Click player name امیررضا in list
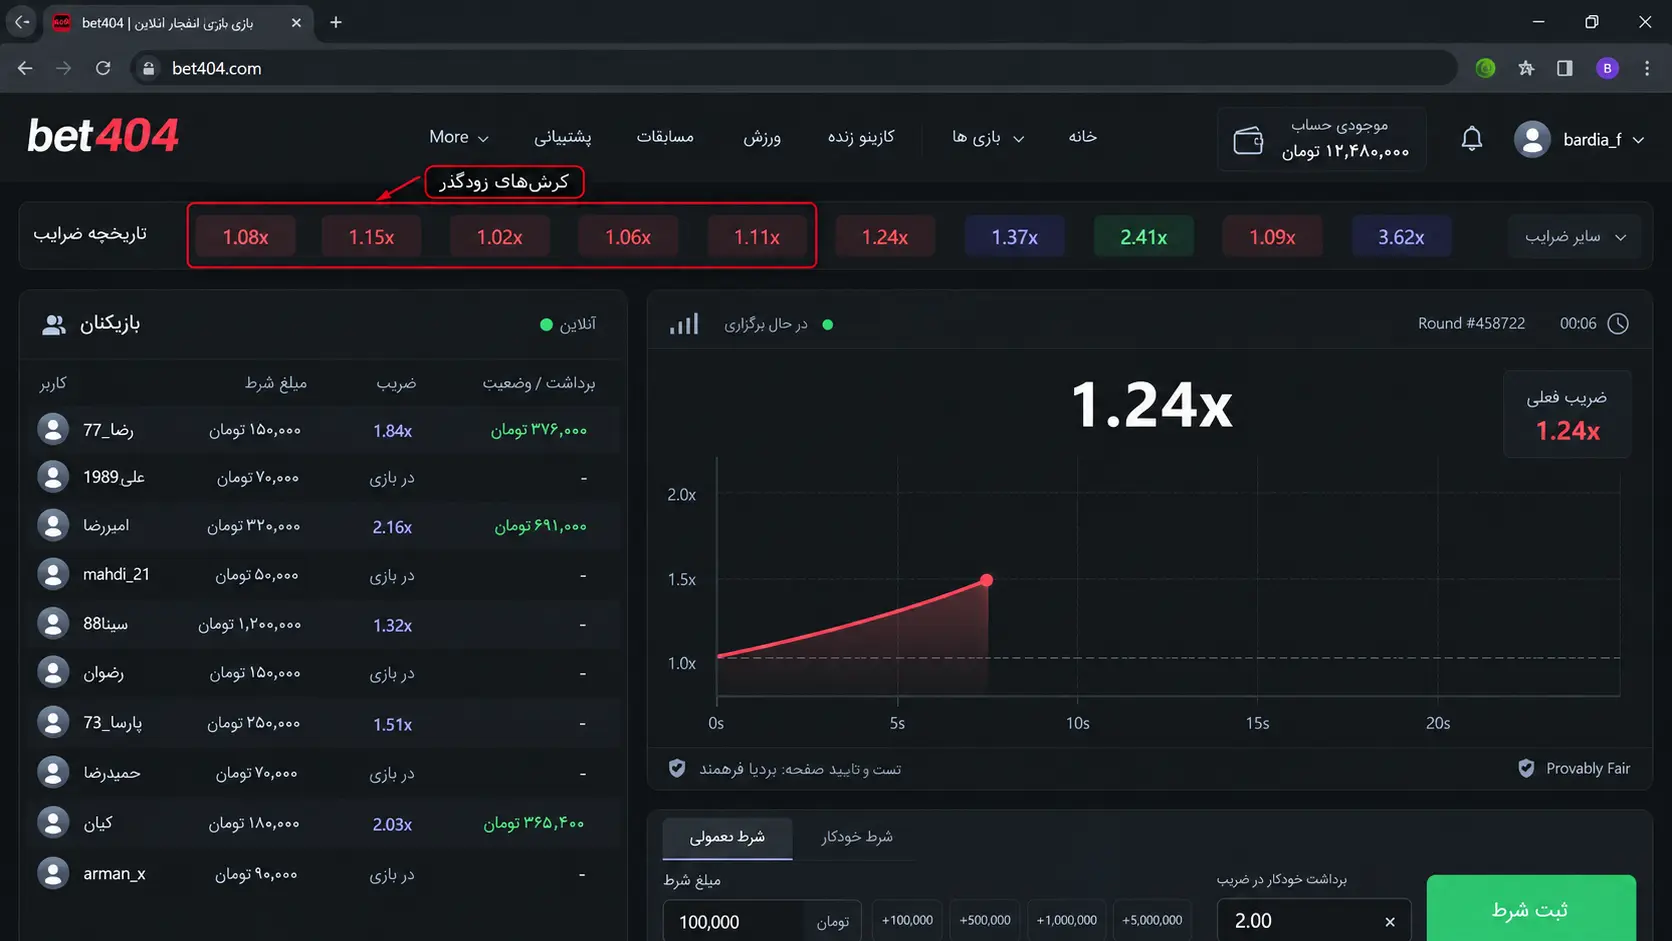Image resolution: width=1672 pixels, height=941 pixels. point(106,526)
